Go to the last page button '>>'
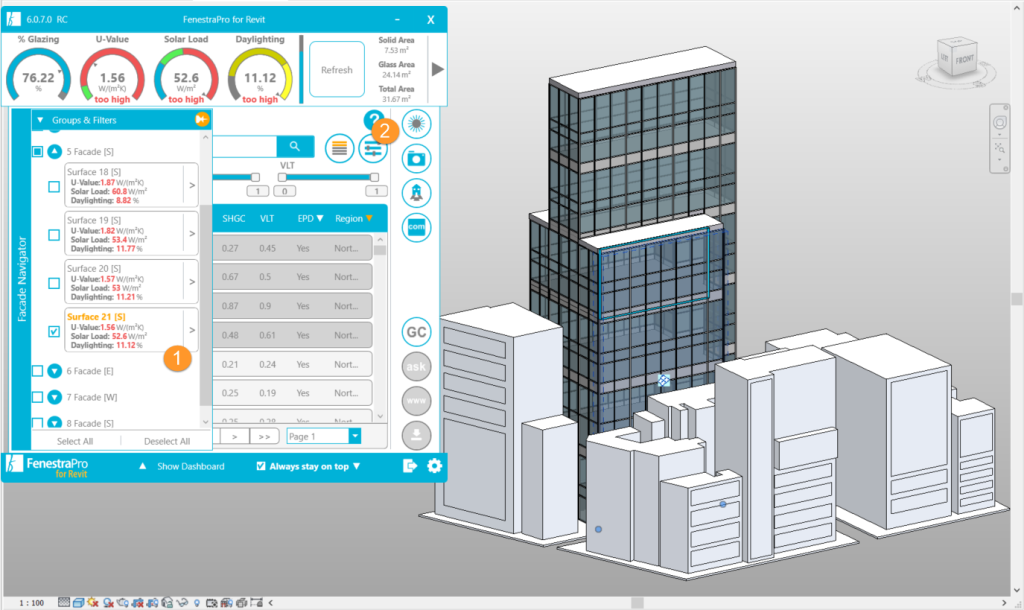 (x=264, y=436)
